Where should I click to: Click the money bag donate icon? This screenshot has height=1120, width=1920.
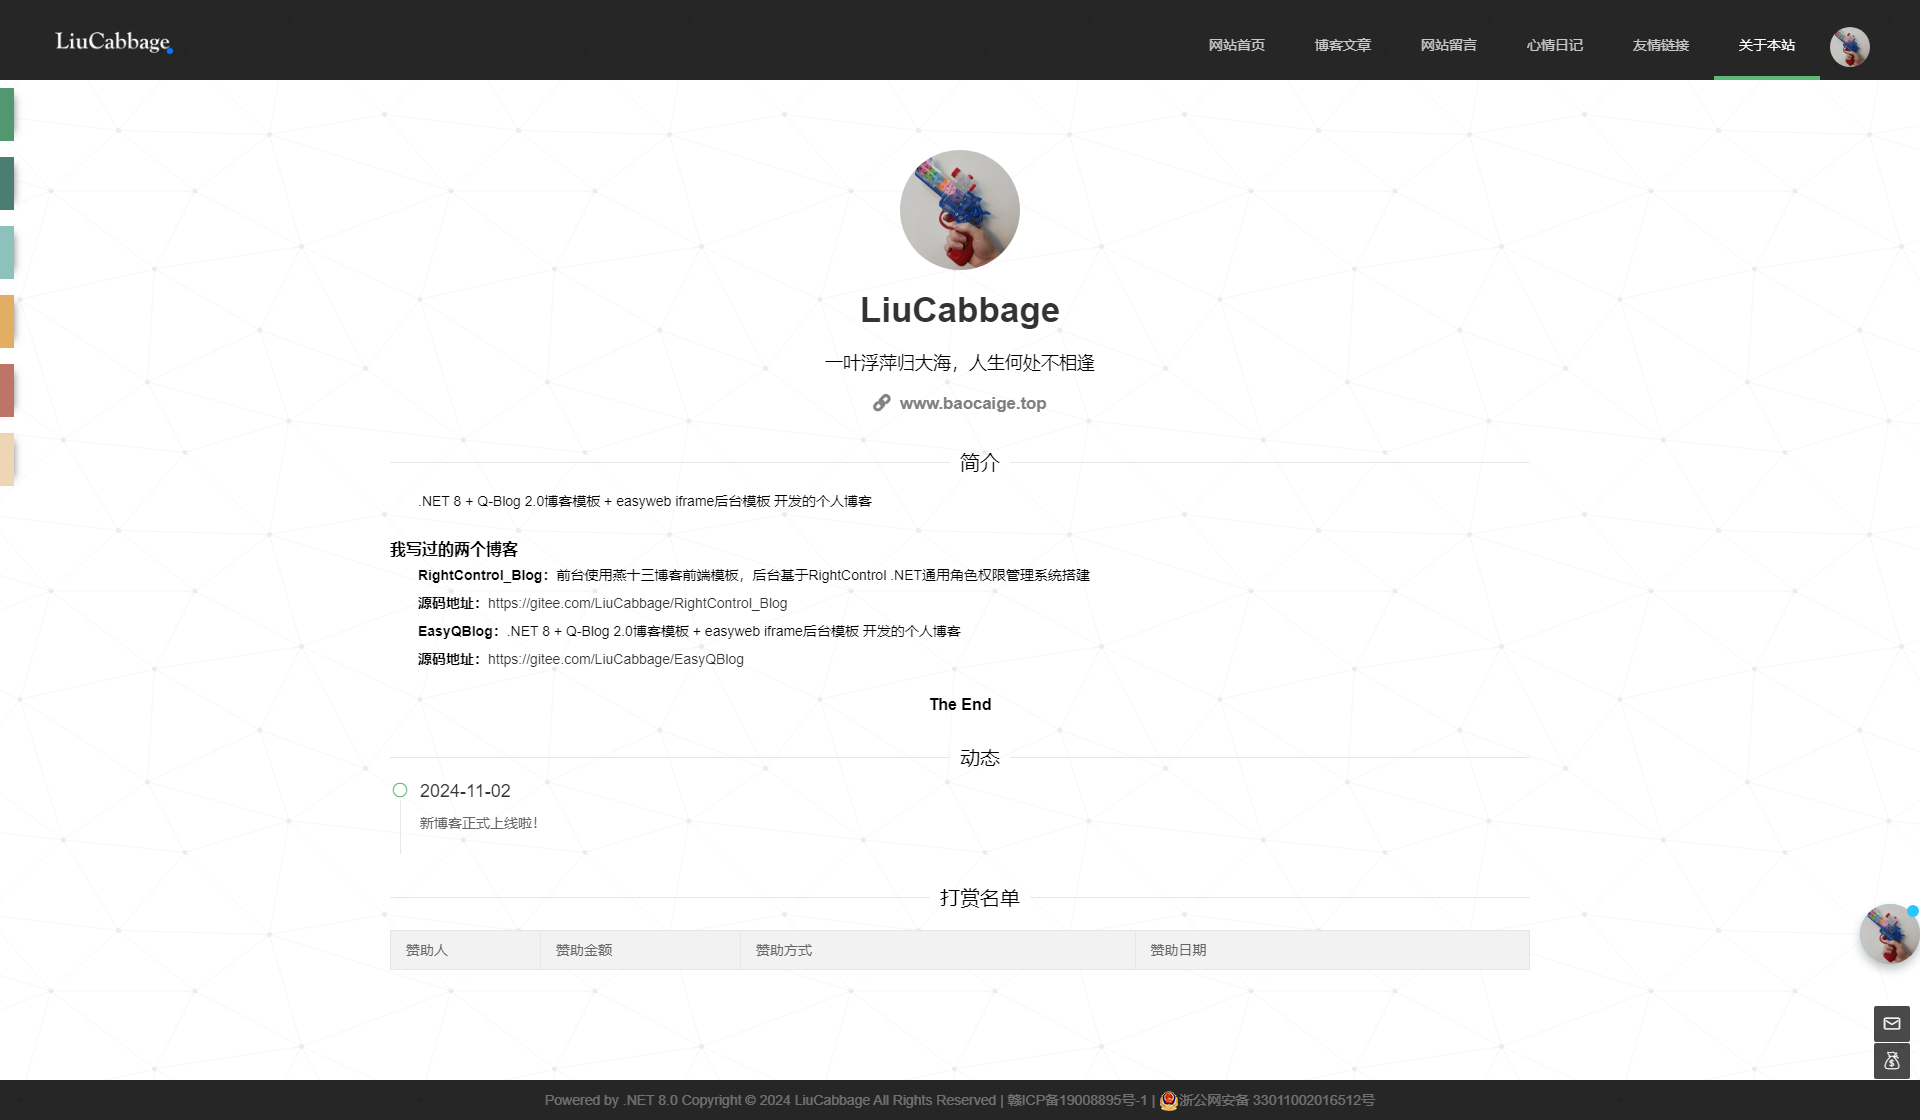pyautogui.click(x=1891, y=1061)
